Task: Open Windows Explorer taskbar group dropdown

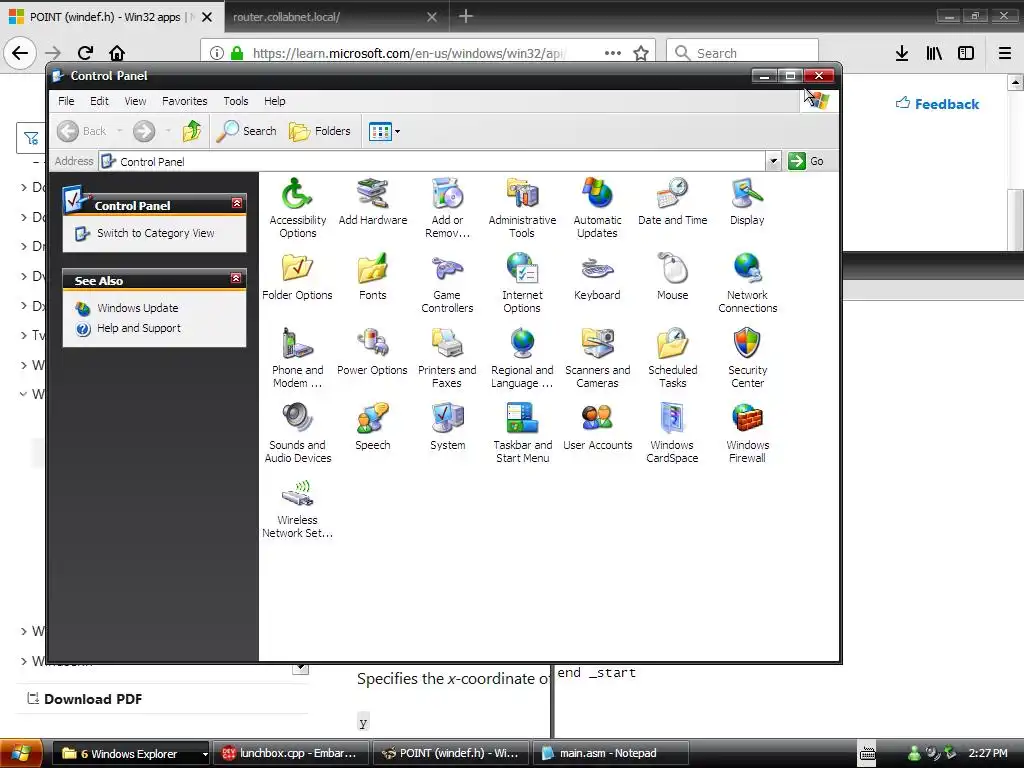Action: tap(204, 754)
